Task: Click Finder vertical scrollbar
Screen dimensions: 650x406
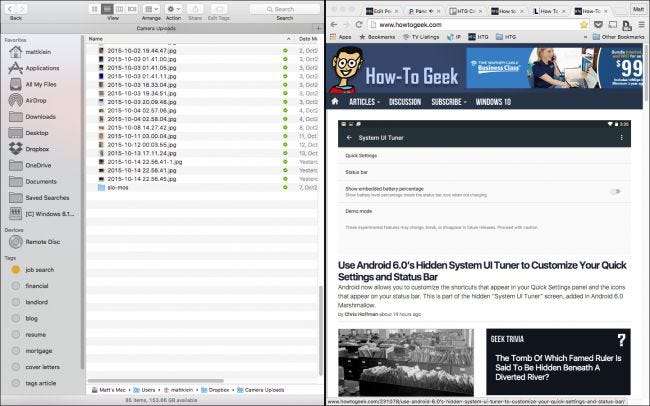Action: click(x=320, y=331)
